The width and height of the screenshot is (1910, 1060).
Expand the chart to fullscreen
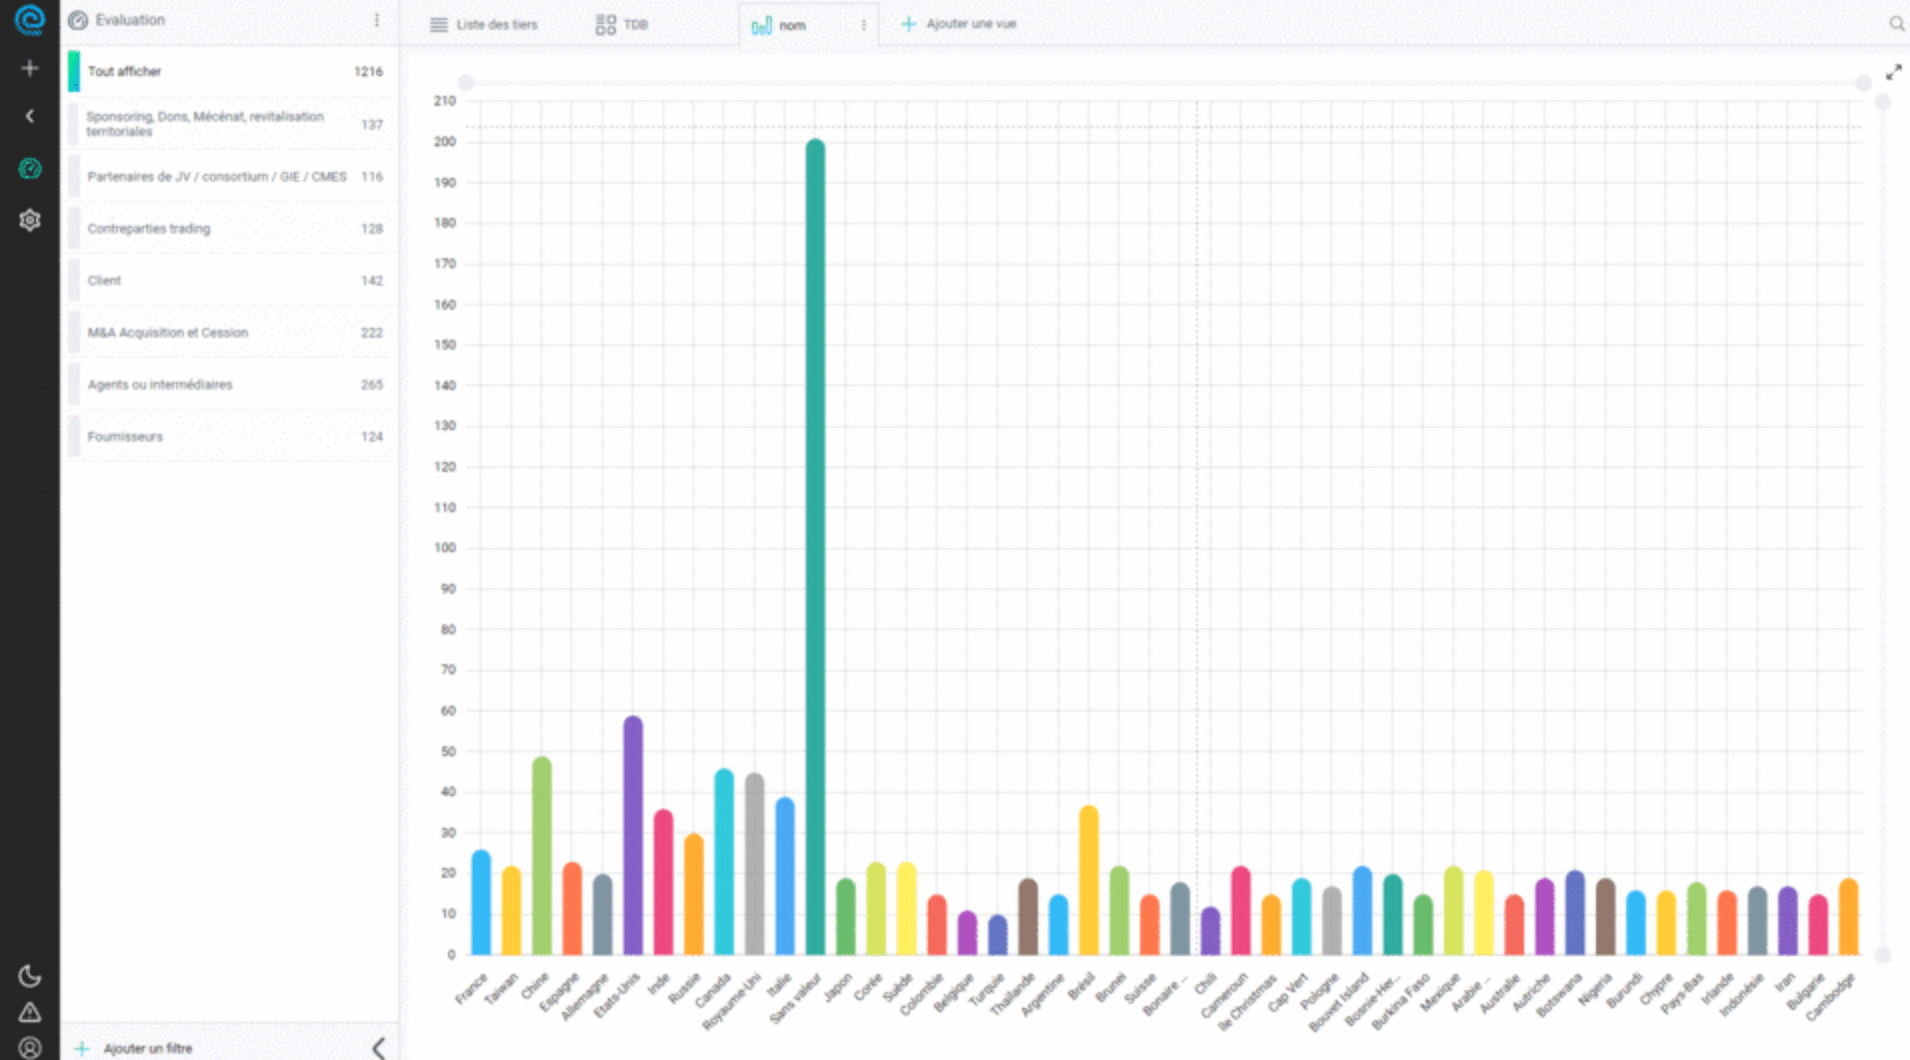(x=1893, y=72)
